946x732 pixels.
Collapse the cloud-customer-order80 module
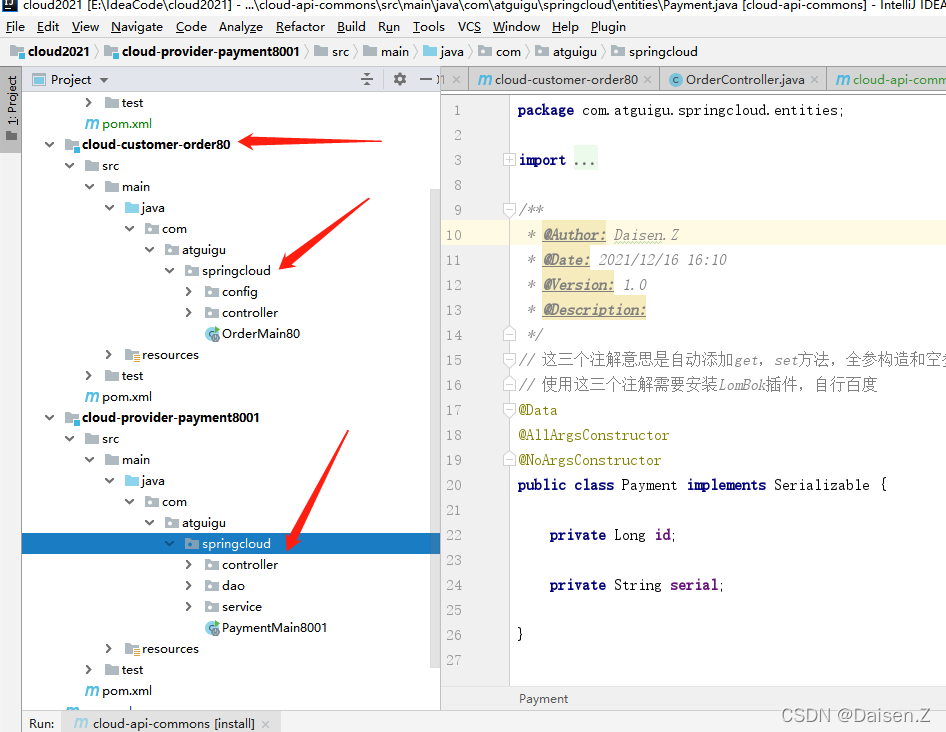(49, 145)
